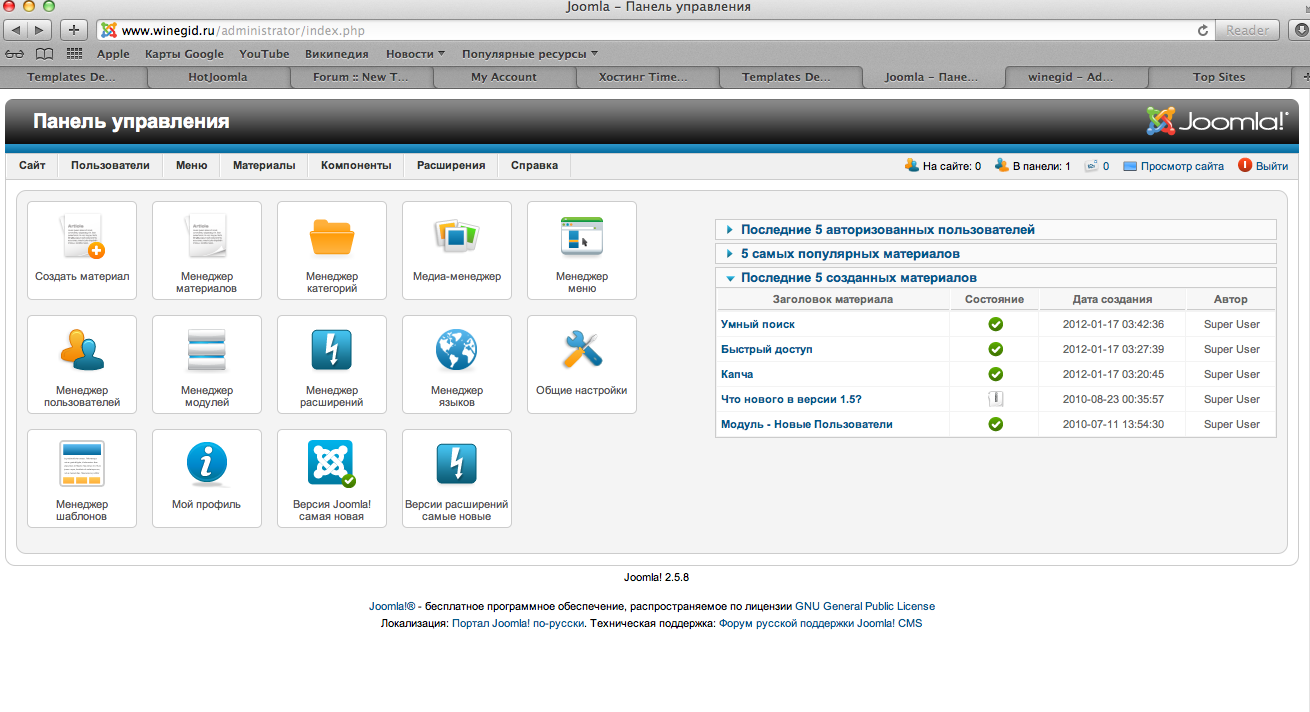The width and height of the screenshot is (1310, 712).
Task: Open the Пользователи menu
Action: (x=110, y=166)
